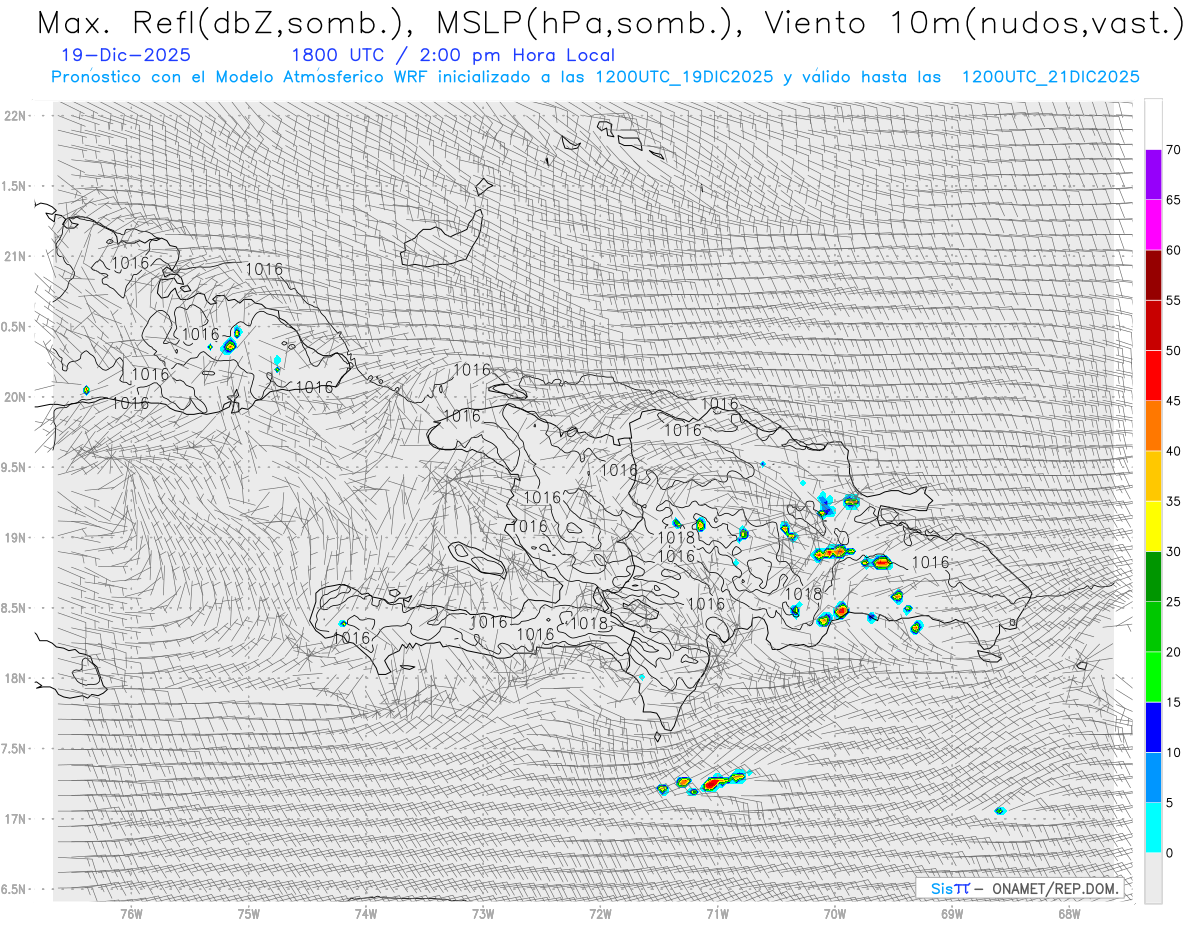This screenshot has width=1200, height=927.
Task: Select the color bar segment between 50 and 55
Action: 1153,325
